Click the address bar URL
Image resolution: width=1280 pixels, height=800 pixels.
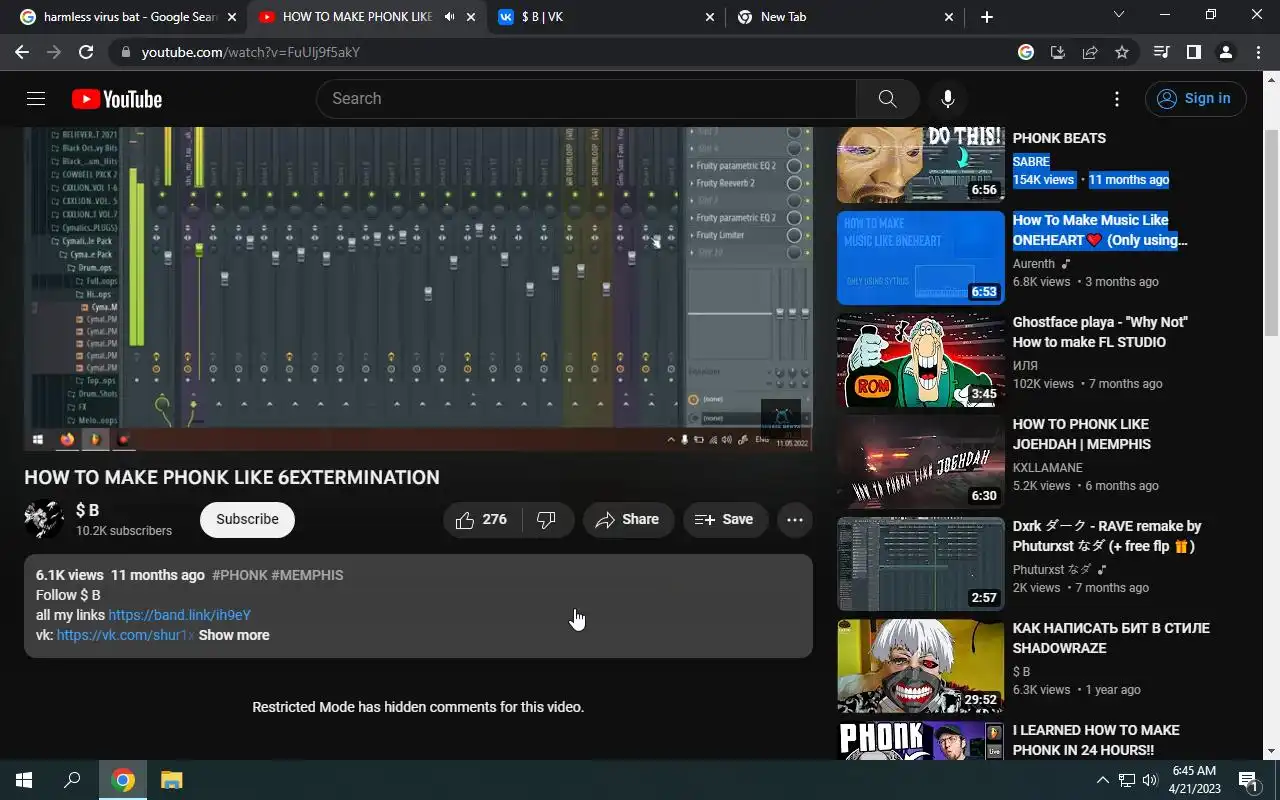pyautogui.click(x=250, y=52)
